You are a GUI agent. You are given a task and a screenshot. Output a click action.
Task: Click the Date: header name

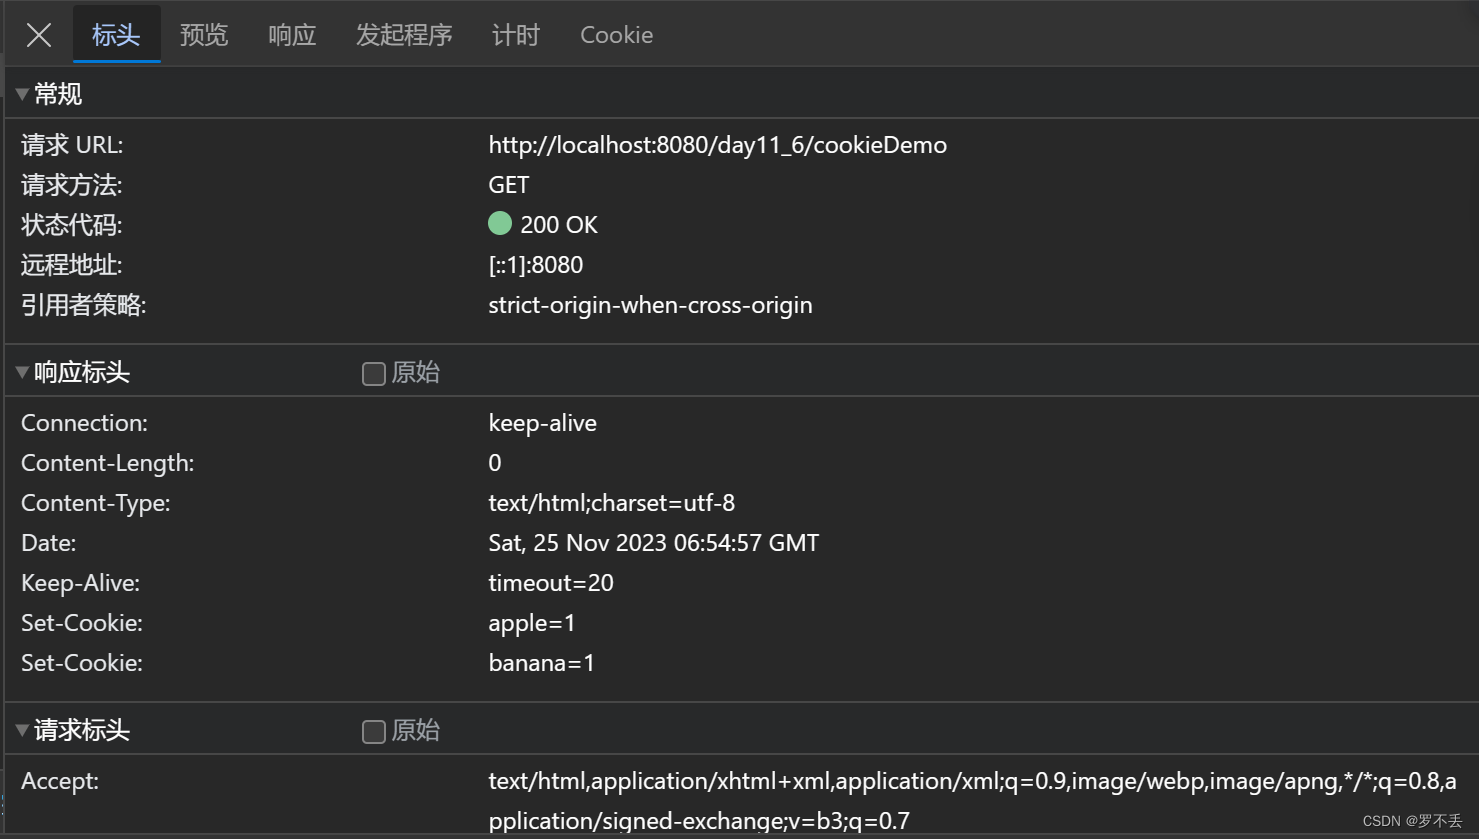click(49, 543)
